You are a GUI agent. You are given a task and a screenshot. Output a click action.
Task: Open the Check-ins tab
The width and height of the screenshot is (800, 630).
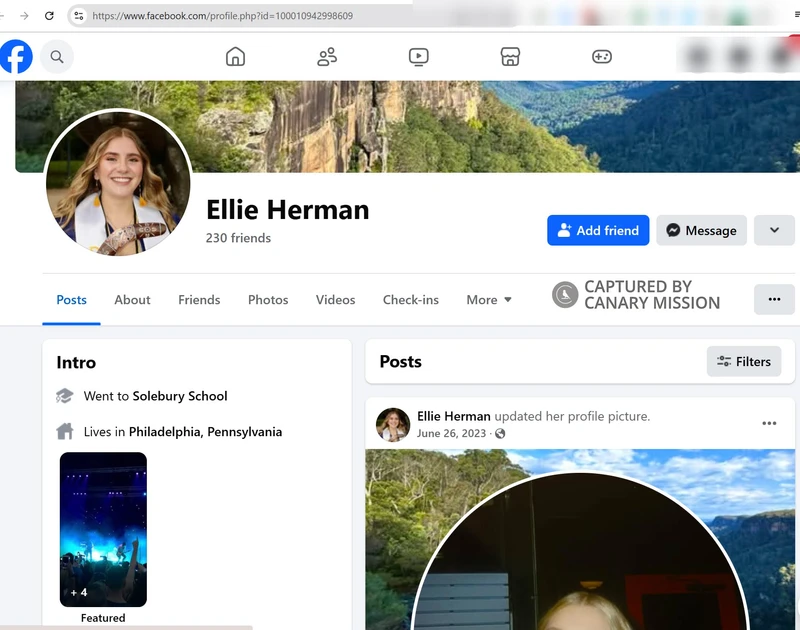click(x=410, y=300)
